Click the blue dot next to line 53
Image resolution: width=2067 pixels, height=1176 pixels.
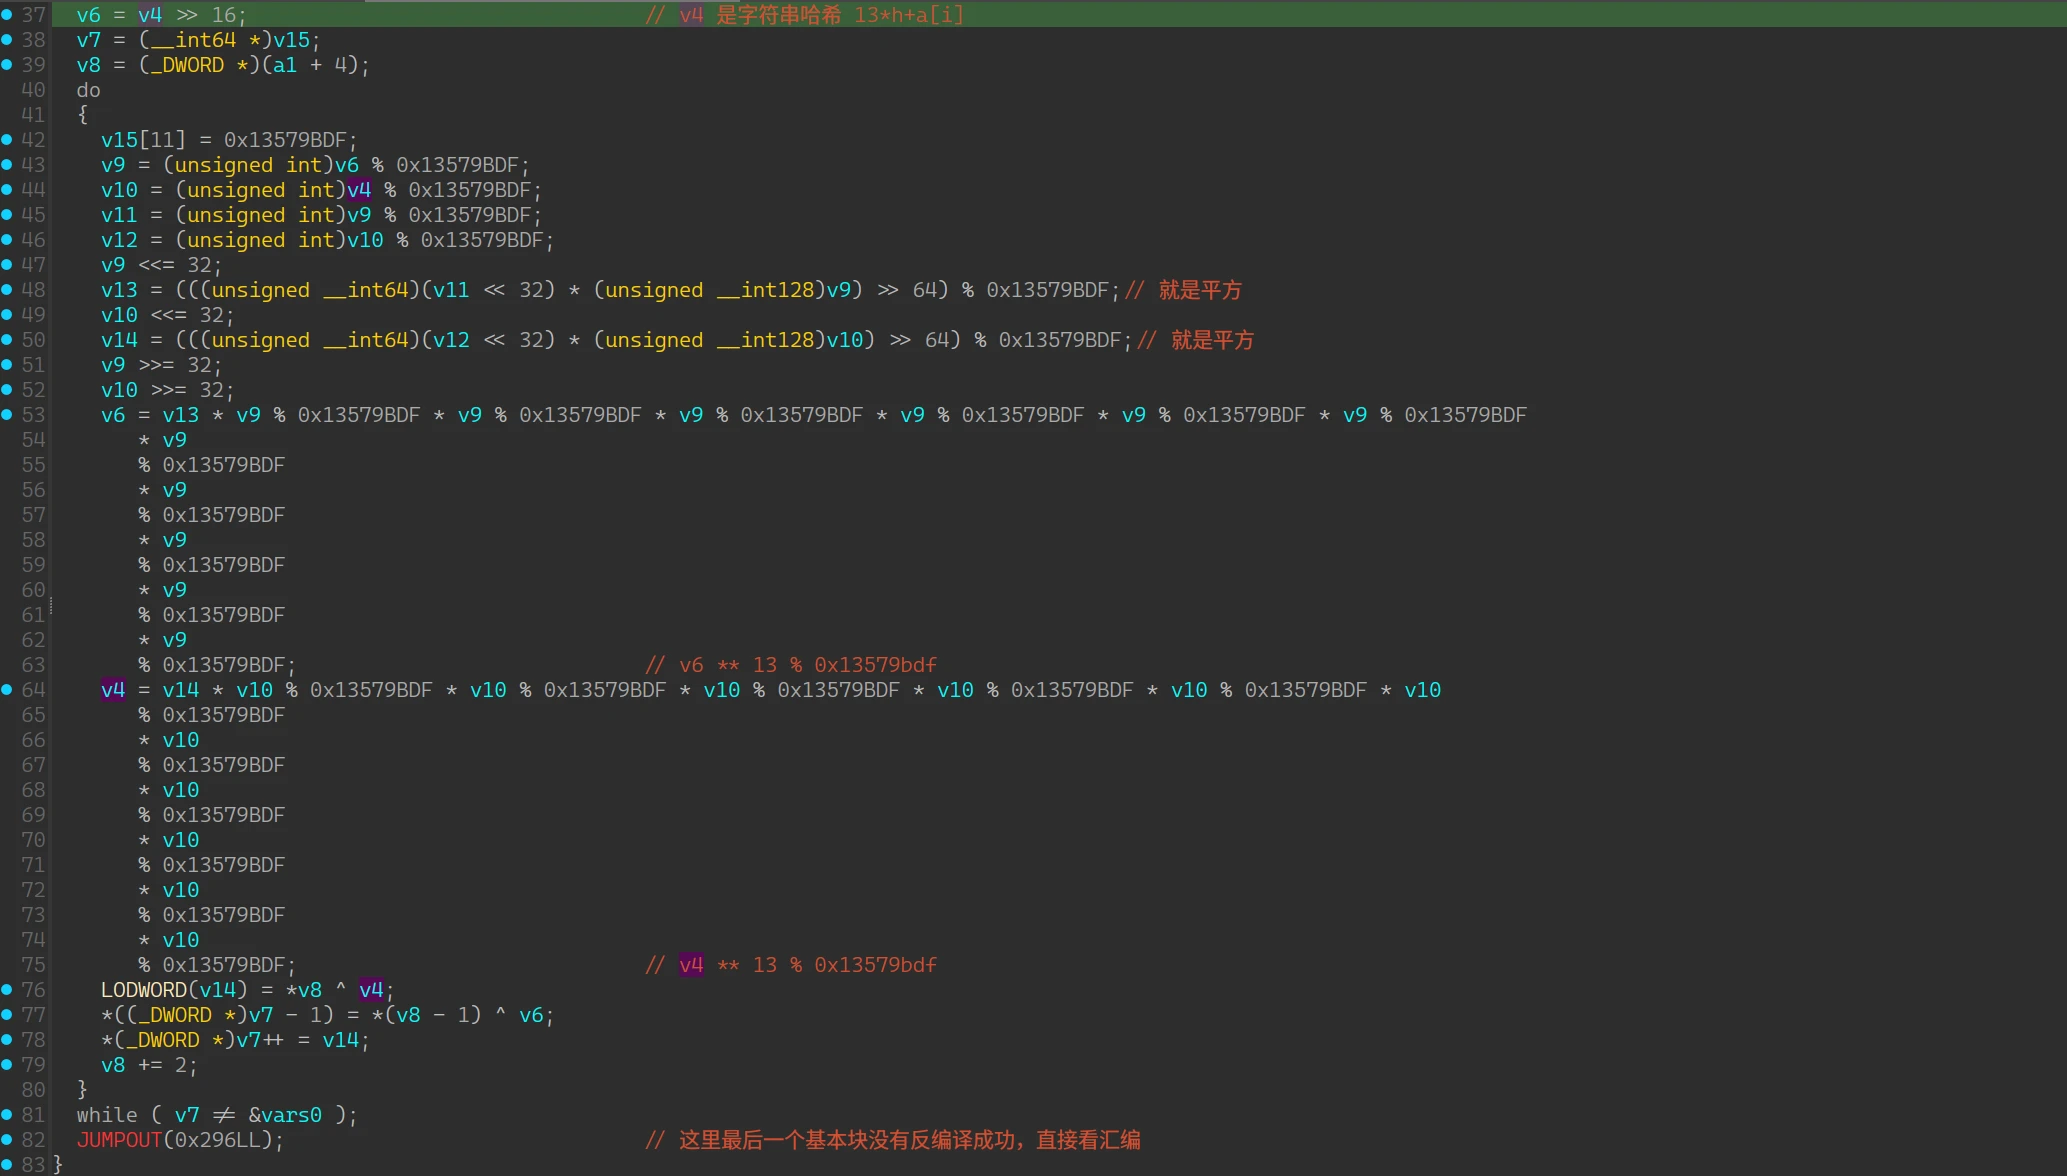(7, 414)
